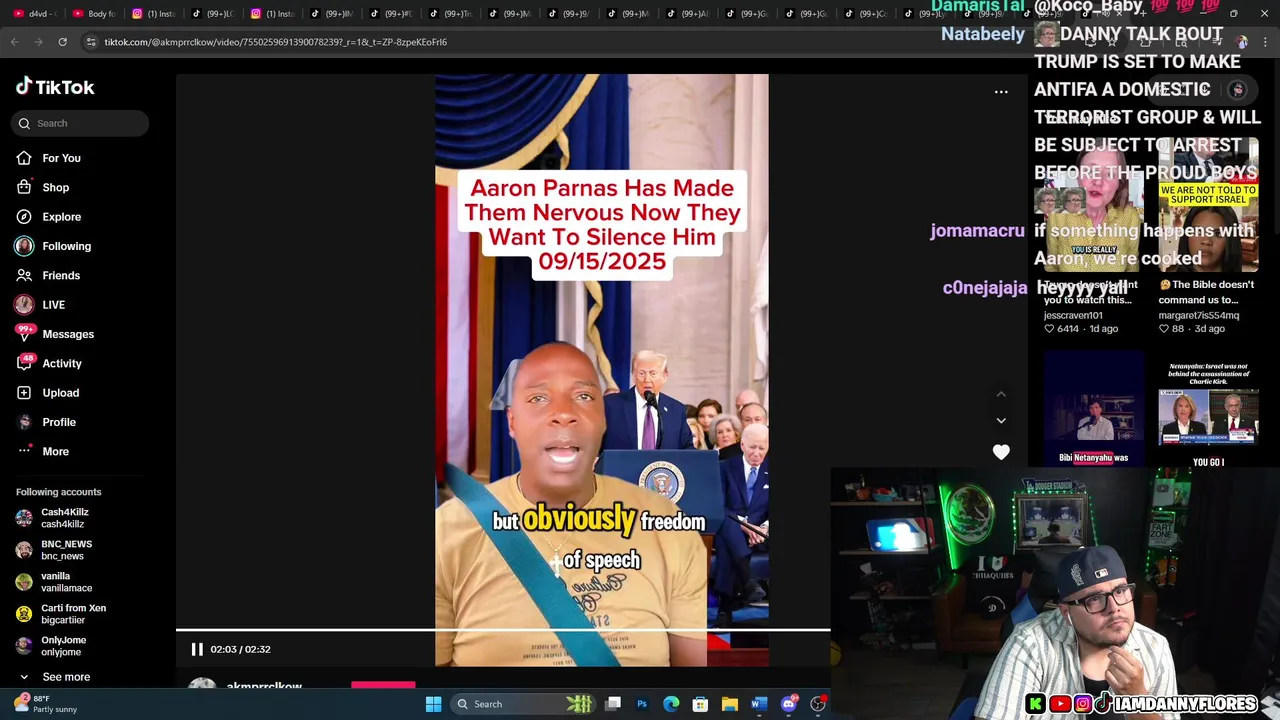Open the Bibi Netanyahu video thumbnail

click(x=1093, y=408)
